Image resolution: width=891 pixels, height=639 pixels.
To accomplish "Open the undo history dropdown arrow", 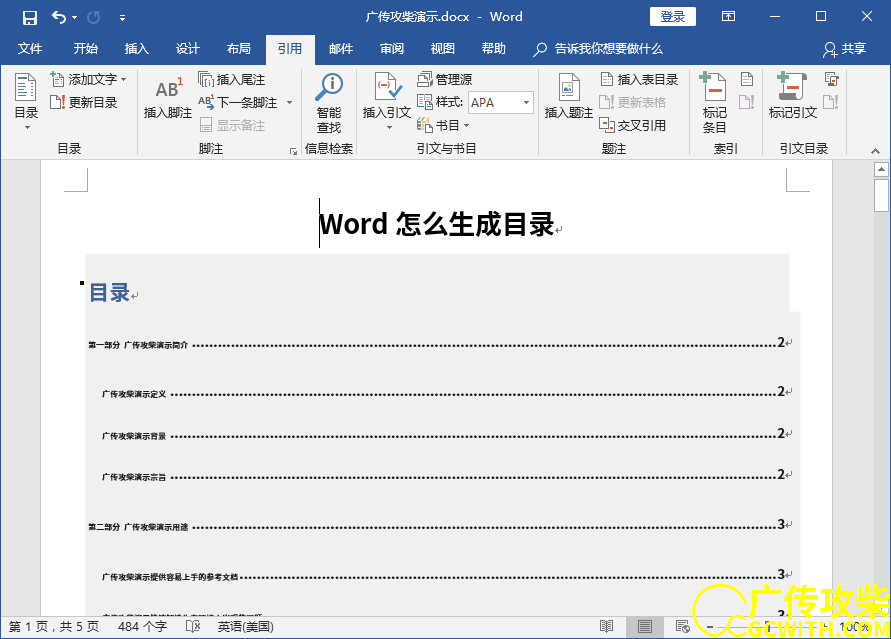I will click(x=74, y=18).
